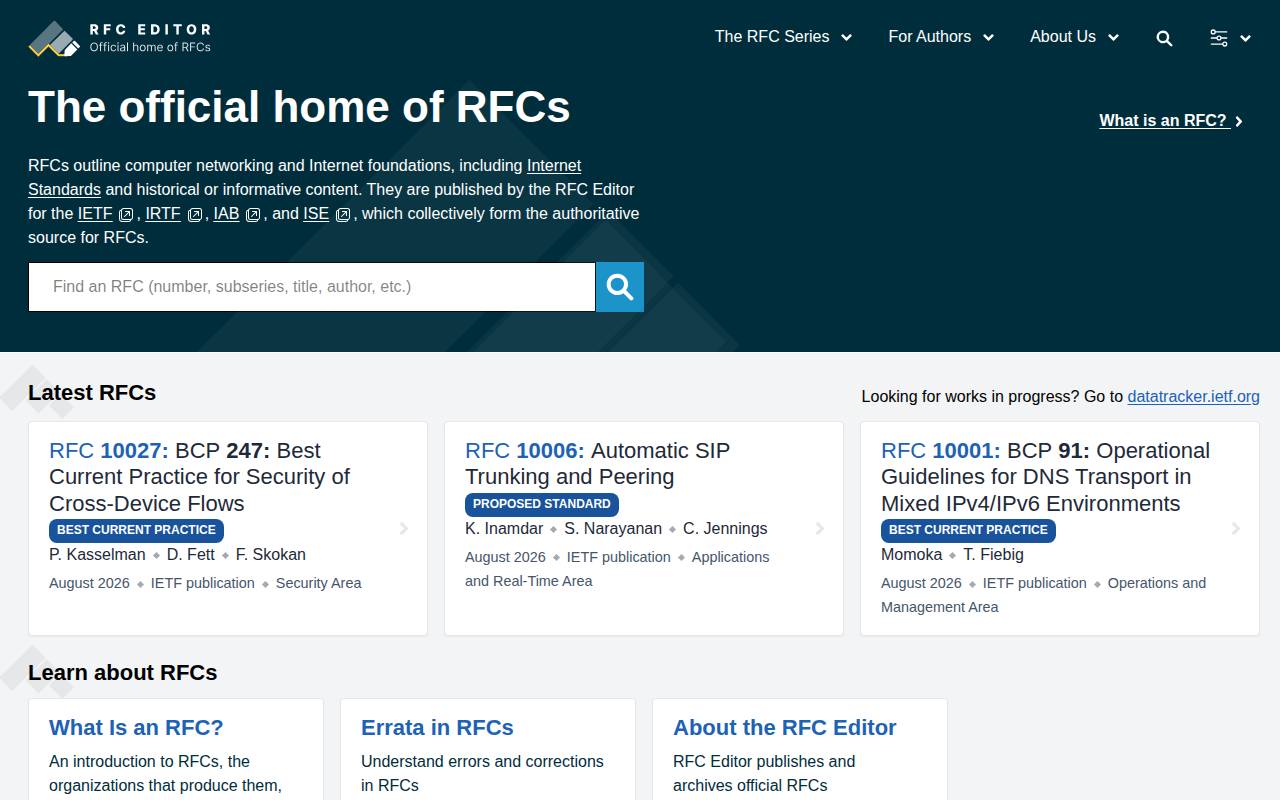Click the blue magnifier search button

point(620,287)
